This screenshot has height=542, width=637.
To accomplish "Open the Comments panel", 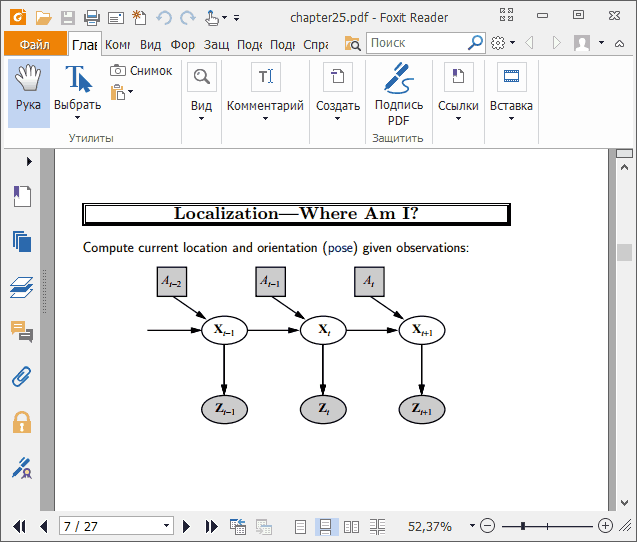I will click(x=22, y=332).
